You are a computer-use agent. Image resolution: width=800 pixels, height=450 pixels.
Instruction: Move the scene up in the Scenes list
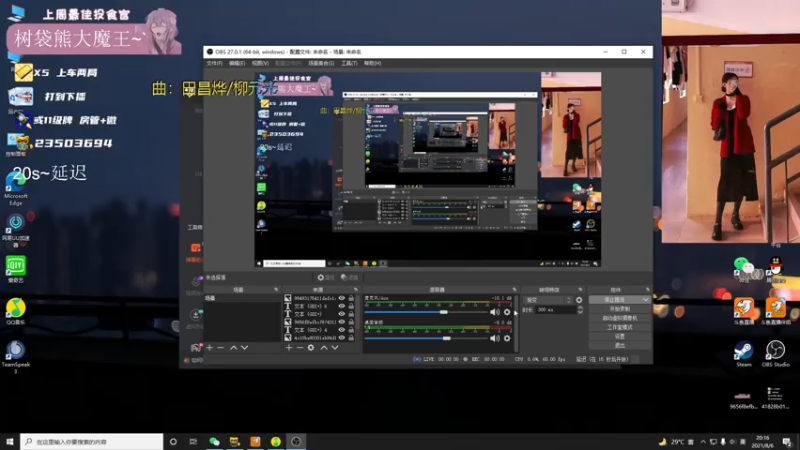pos(233,347)
